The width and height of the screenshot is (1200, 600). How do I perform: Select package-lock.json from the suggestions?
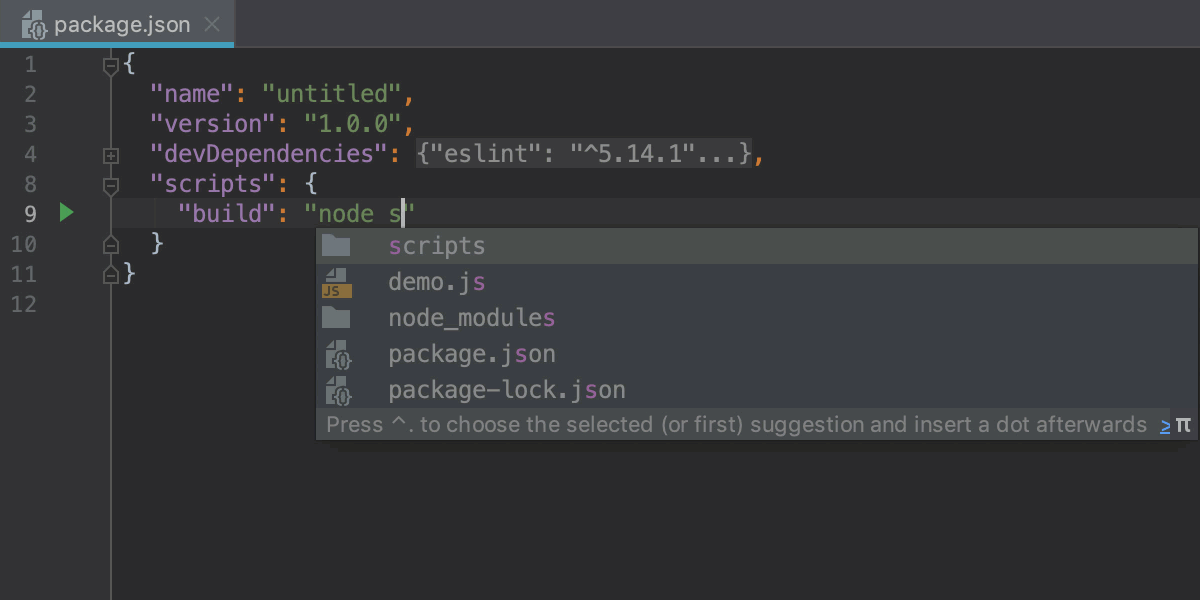coord(505,389)
